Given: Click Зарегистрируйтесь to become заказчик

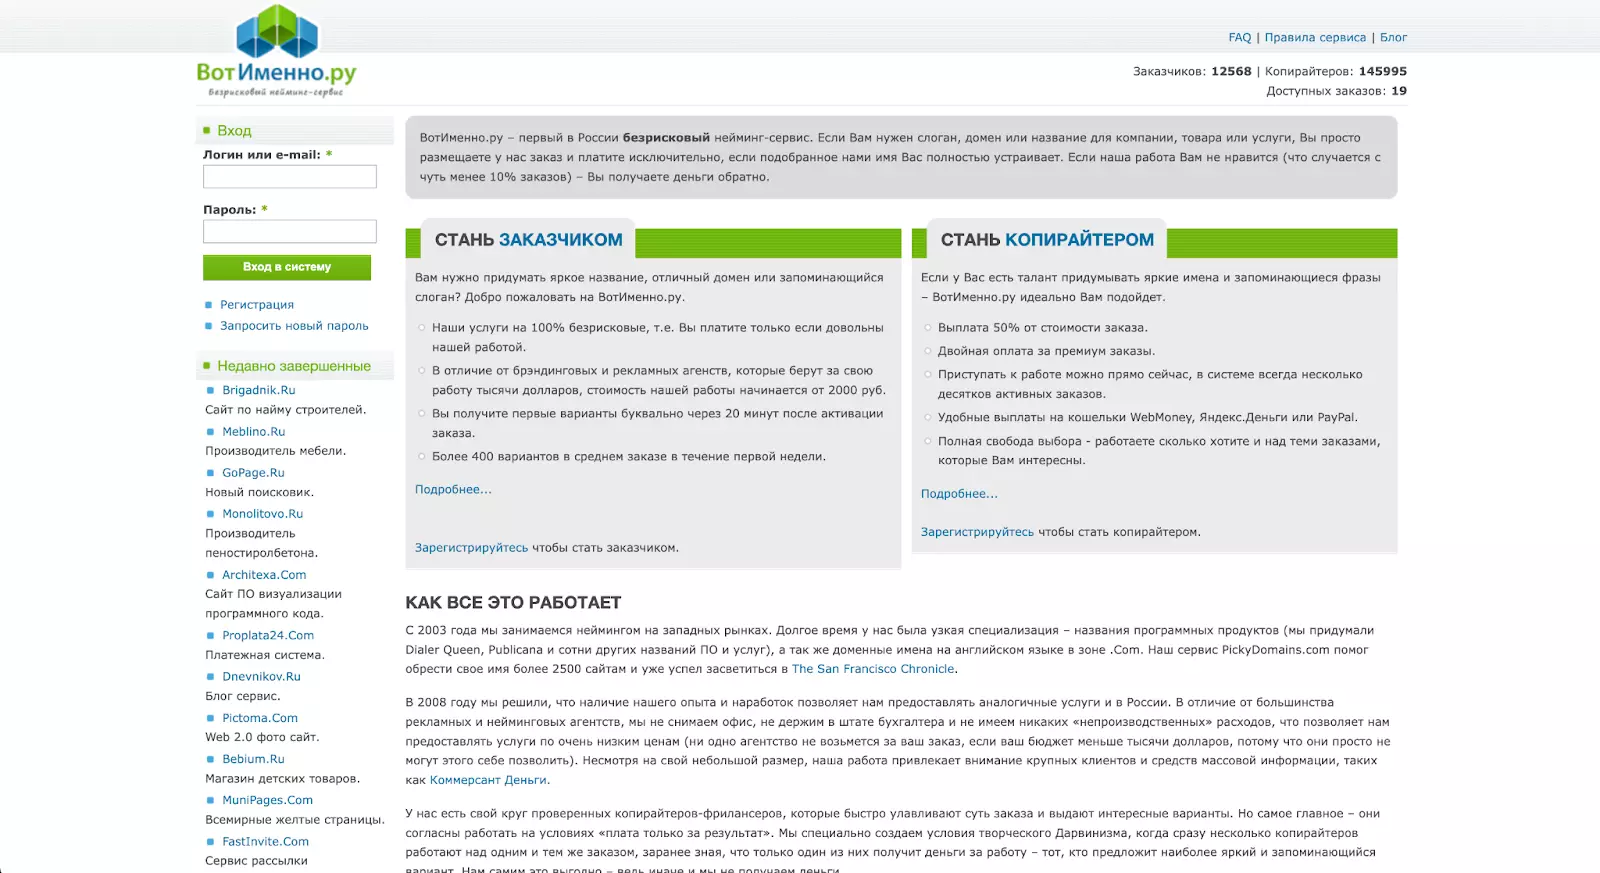Looking at the screenshot, I should (x=471, y=548).
